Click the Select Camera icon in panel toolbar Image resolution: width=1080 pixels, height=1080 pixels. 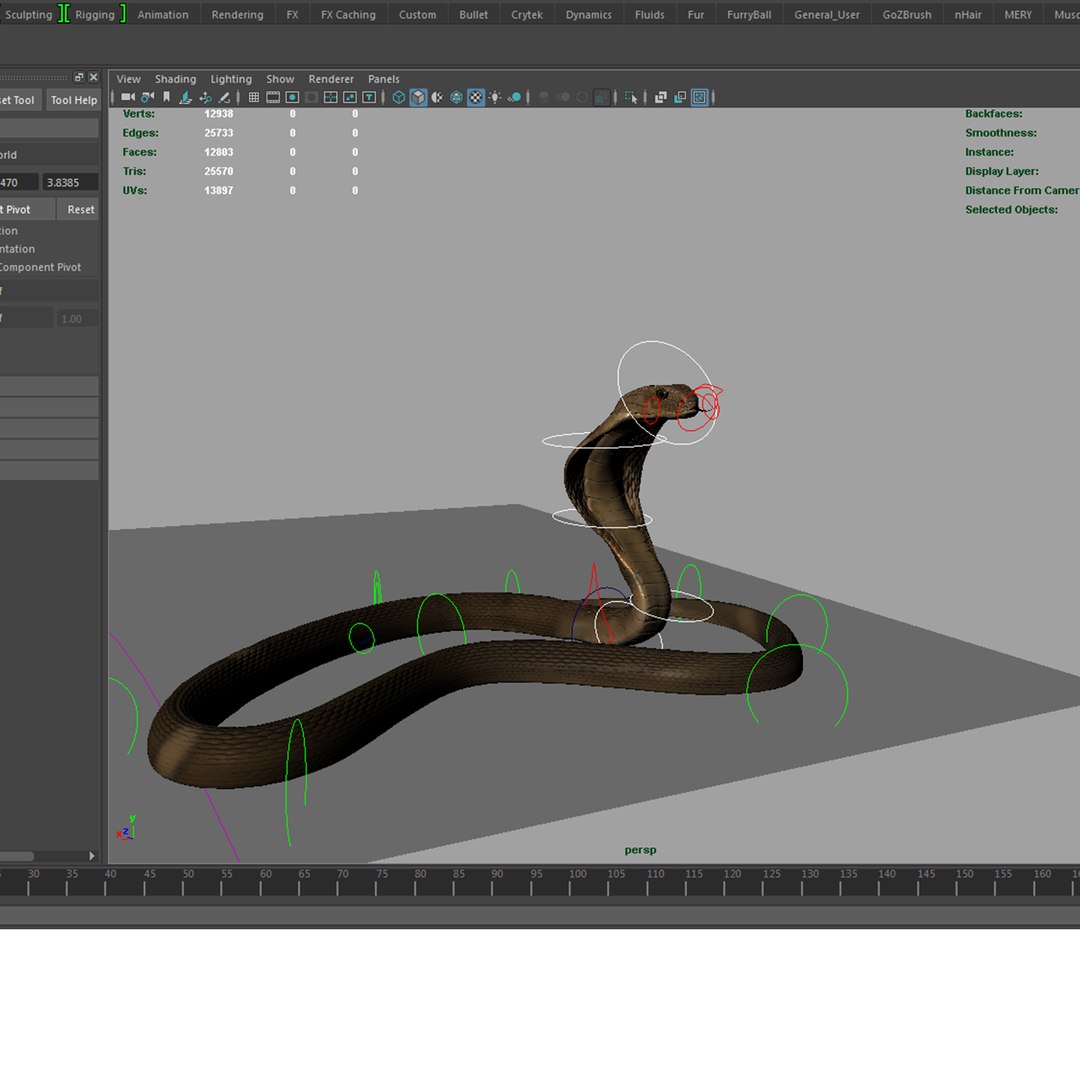(127, 97)
